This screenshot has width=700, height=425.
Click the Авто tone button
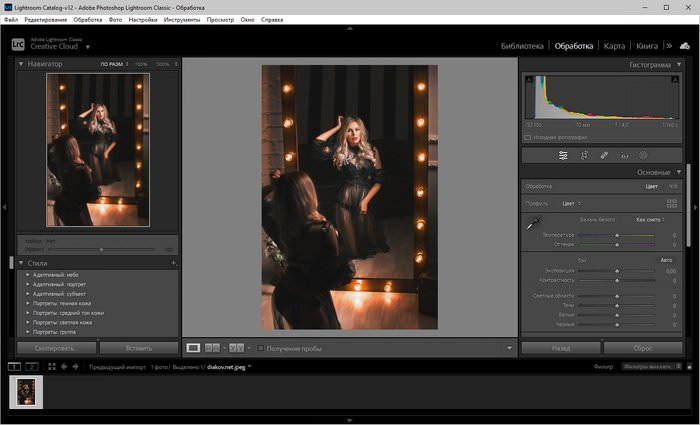(666, 260)
